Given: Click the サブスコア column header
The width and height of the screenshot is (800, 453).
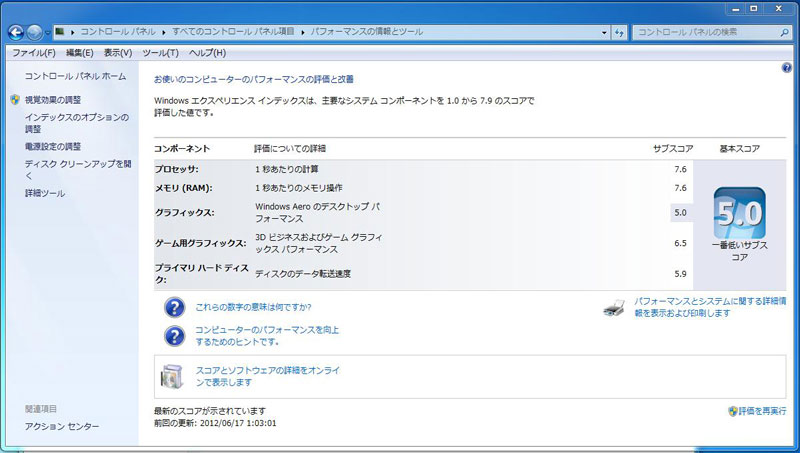Looking at the screenshot, I should point(673,149).
